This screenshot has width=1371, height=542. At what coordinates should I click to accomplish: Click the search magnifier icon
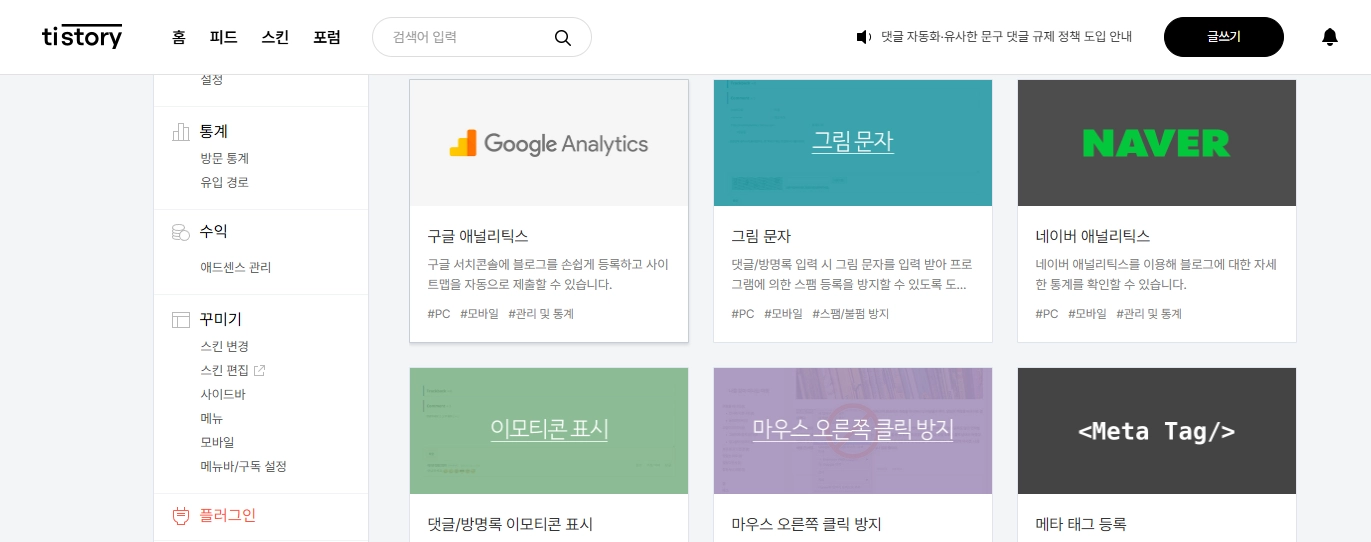click(563, 38)
